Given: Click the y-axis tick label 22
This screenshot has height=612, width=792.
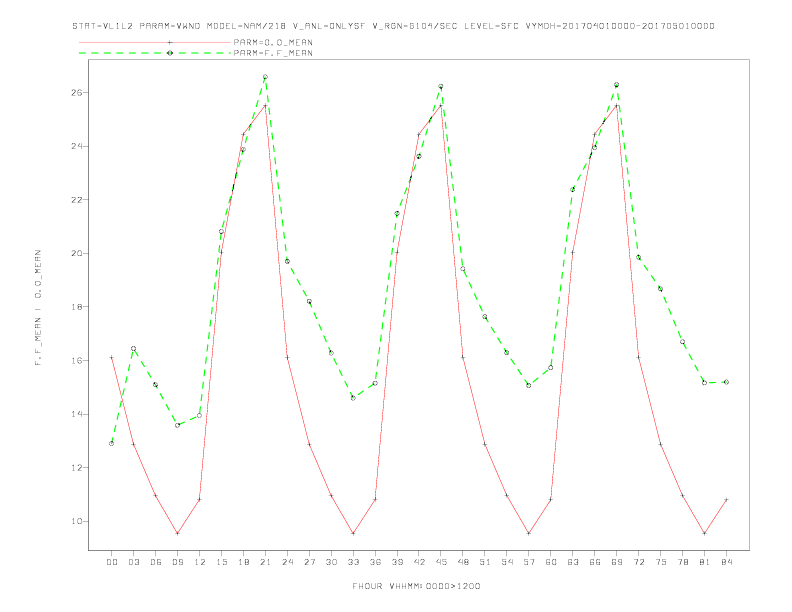Looking at the screenshot, I should click(77, 200).
